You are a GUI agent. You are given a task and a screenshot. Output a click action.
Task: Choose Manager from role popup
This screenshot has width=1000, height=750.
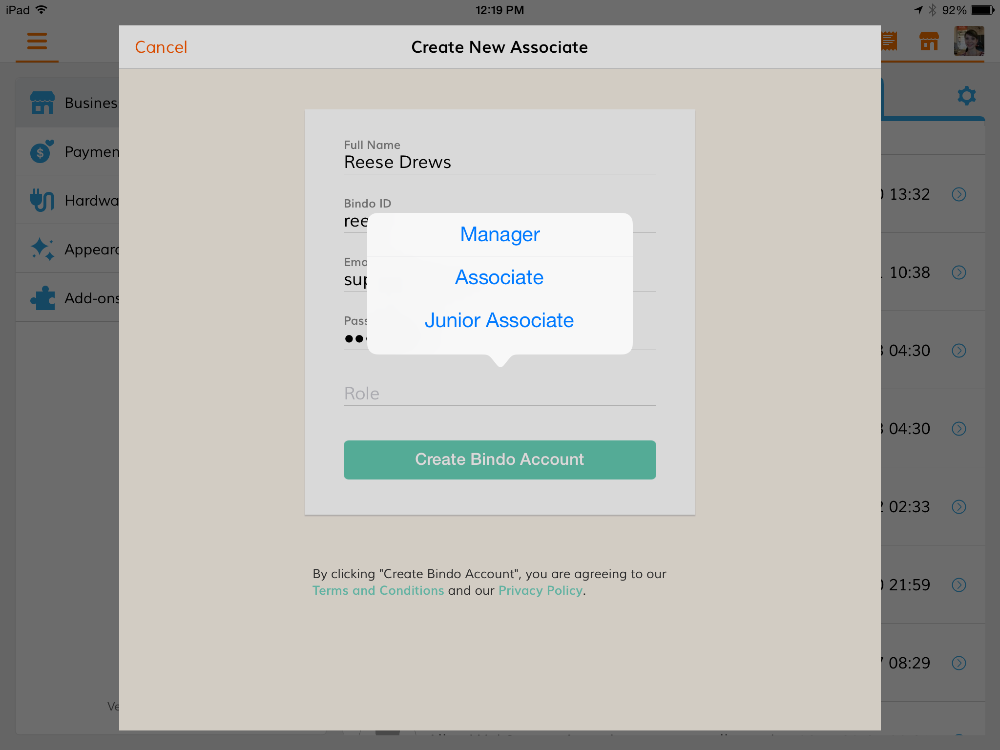[500, 235]
